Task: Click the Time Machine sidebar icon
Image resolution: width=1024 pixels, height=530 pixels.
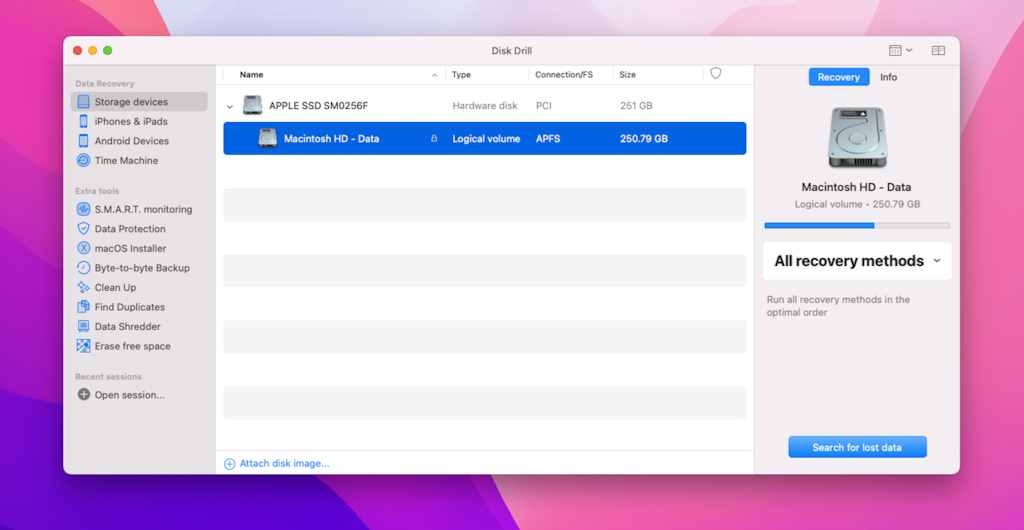Action: 84,161
